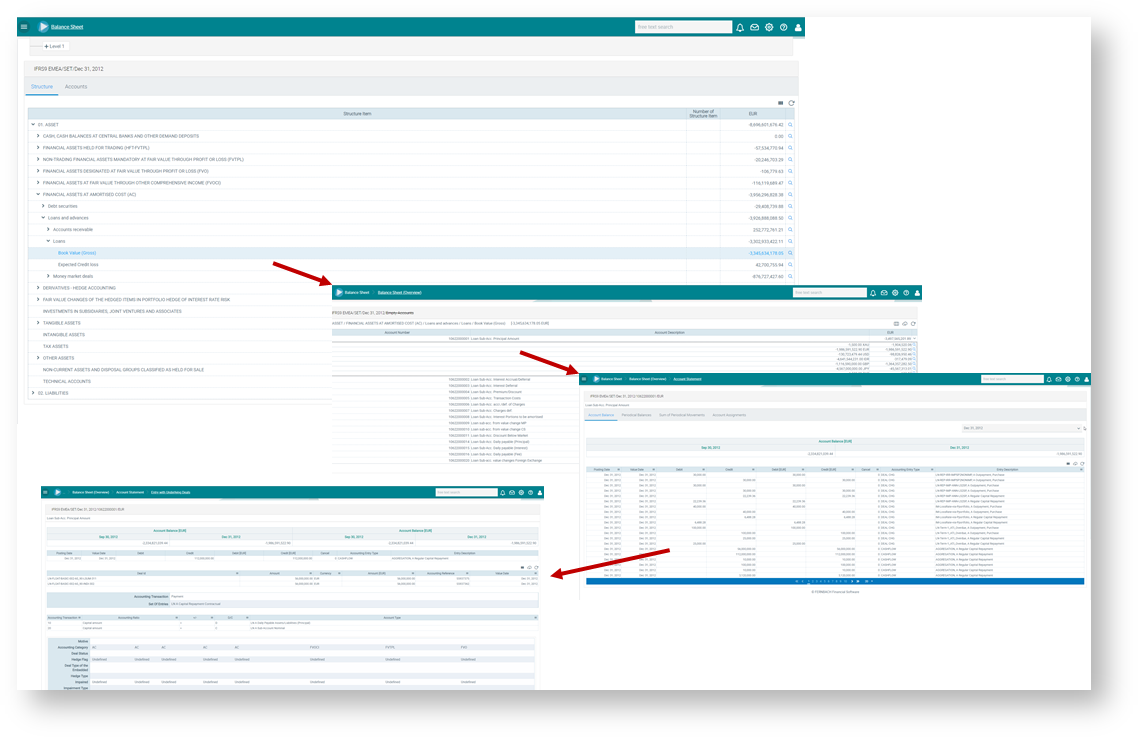Click the refresh icon above the structure table

click(791, 103)
